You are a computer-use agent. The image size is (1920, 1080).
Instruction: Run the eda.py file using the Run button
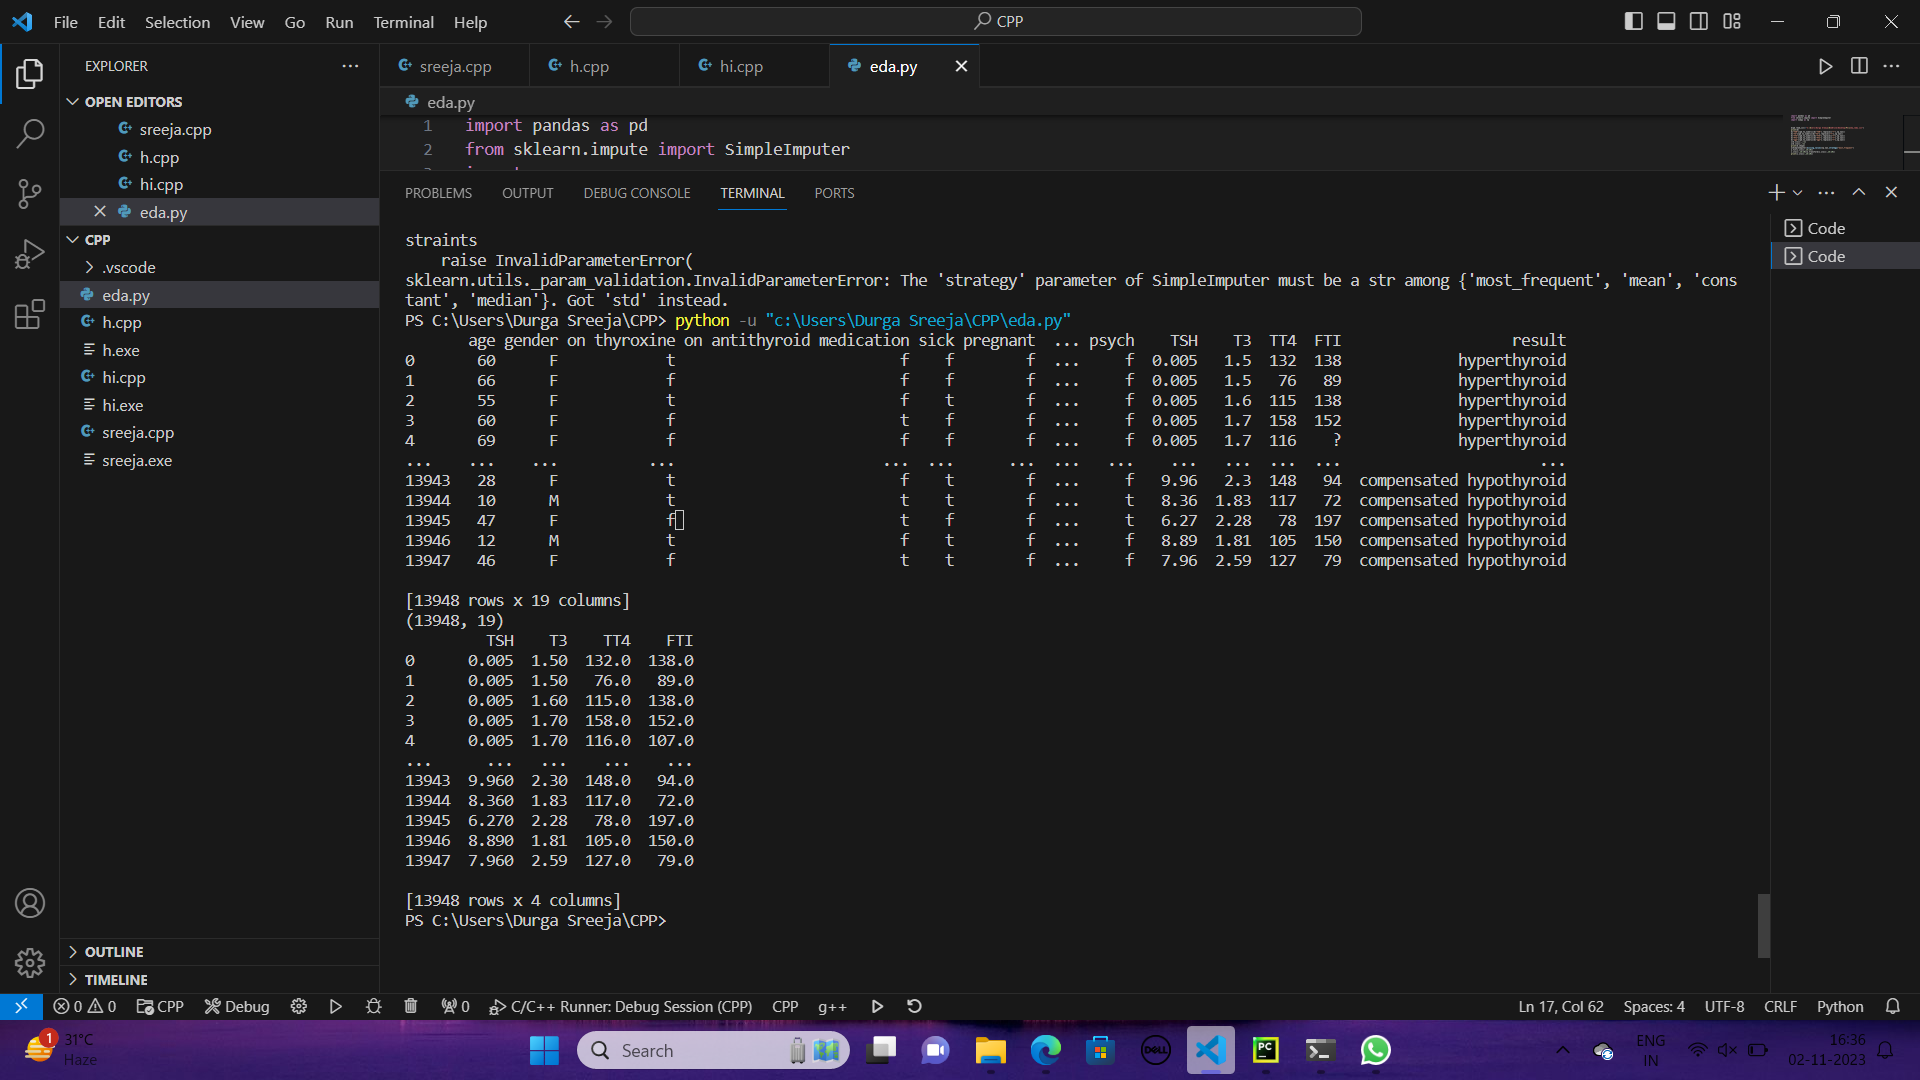(1825, 66)
